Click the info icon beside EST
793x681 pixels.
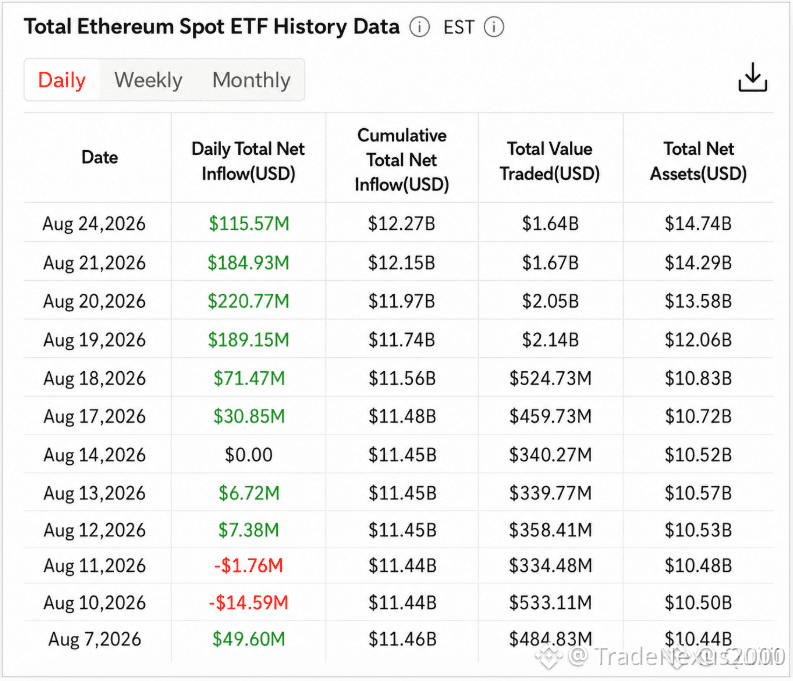point(494,27)
